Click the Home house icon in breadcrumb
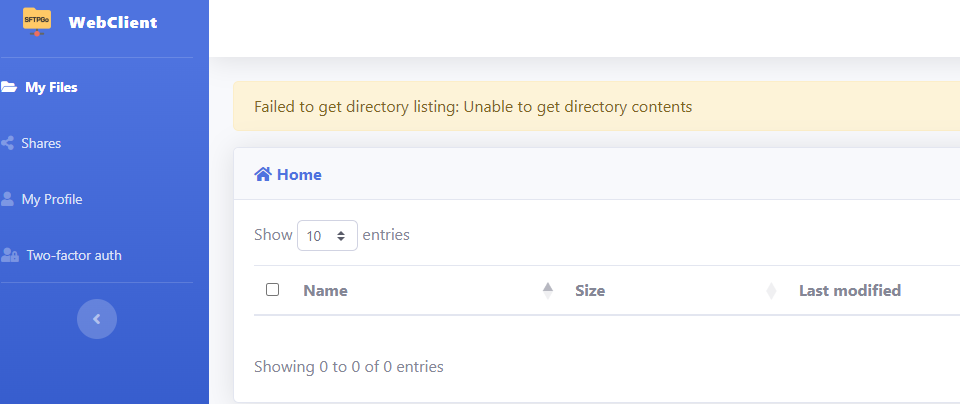Viewport: 960px width, 404px height. tap(263, 174)
